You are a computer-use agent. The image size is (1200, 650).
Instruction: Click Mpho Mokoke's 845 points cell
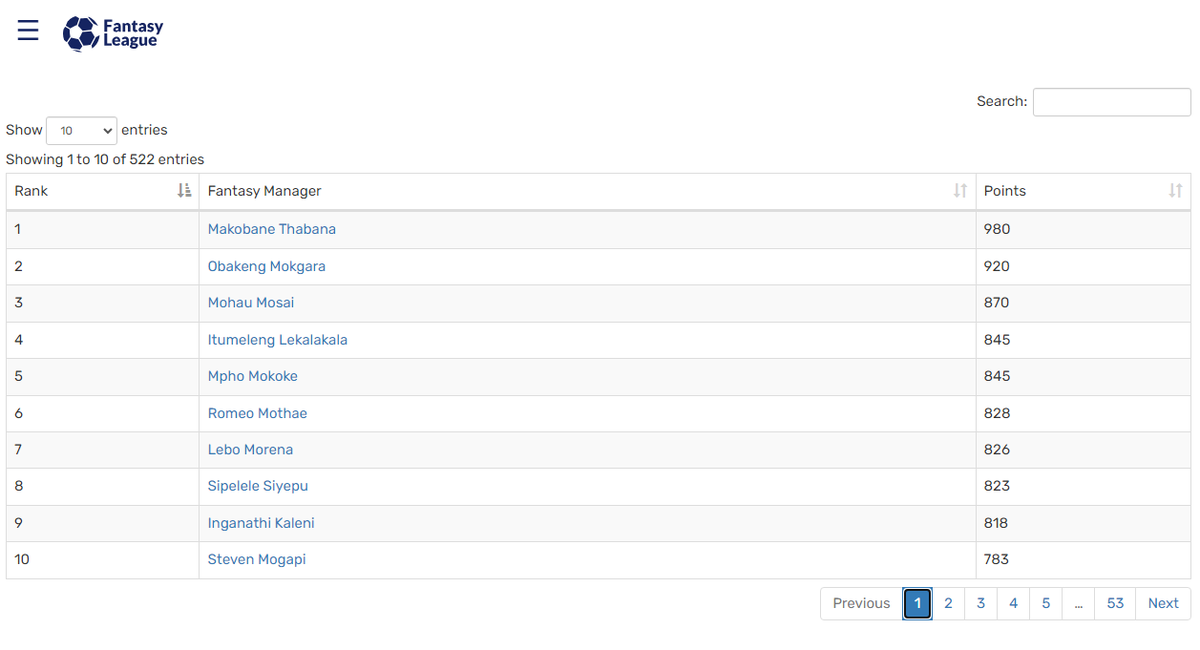pyautogui.click(x=1083, y=376)
